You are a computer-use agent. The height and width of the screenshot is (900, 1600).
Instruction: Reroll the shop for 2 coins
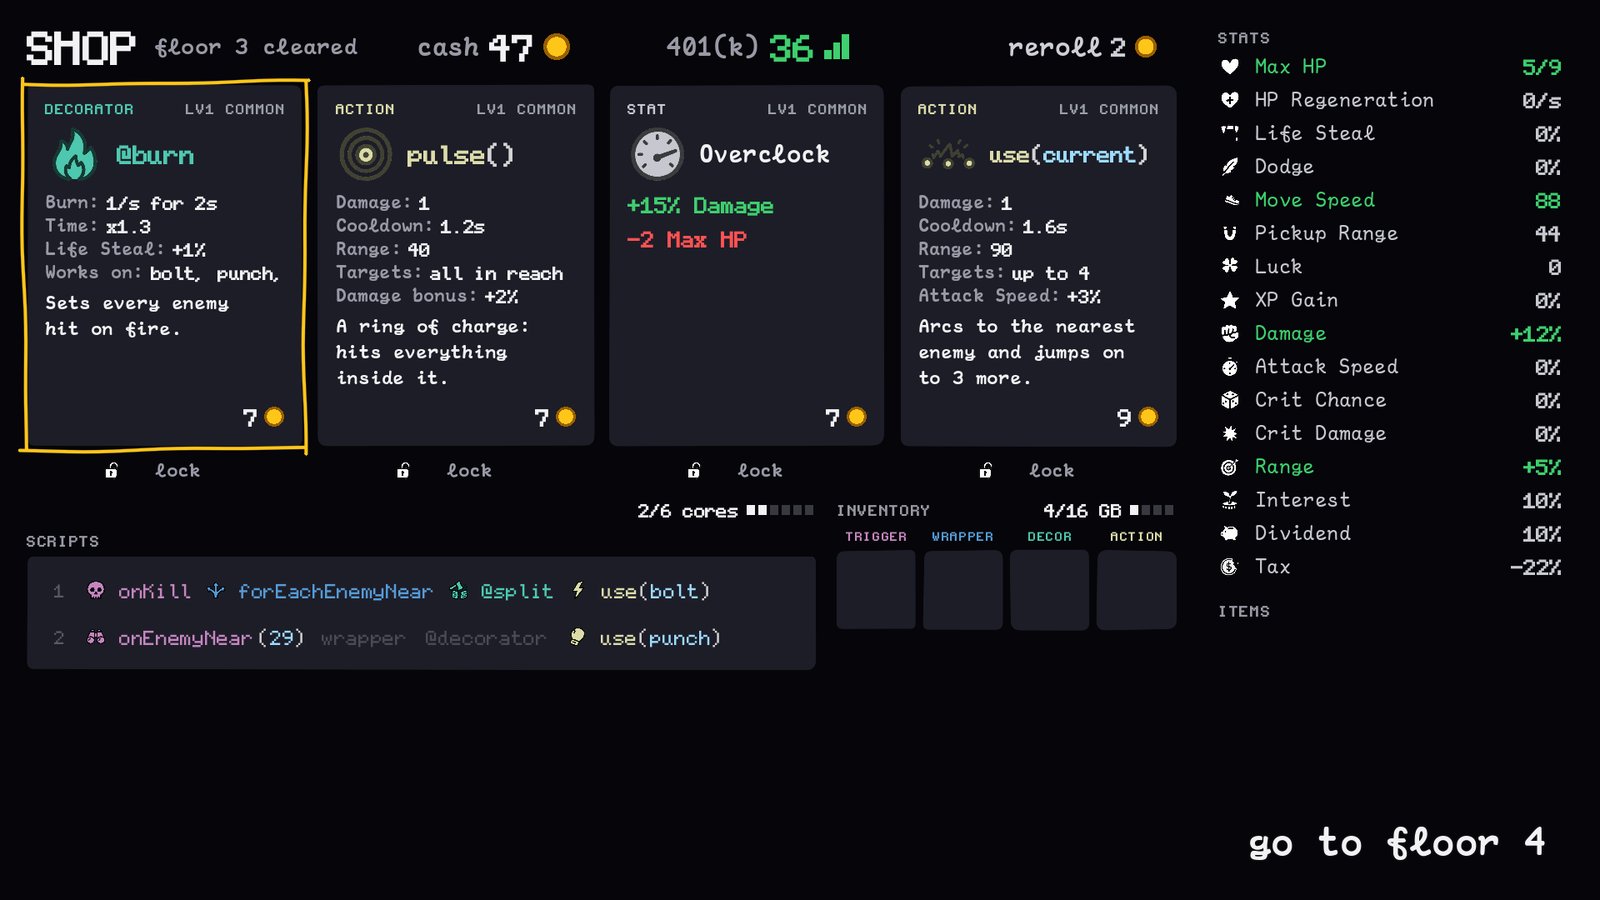1082,47
